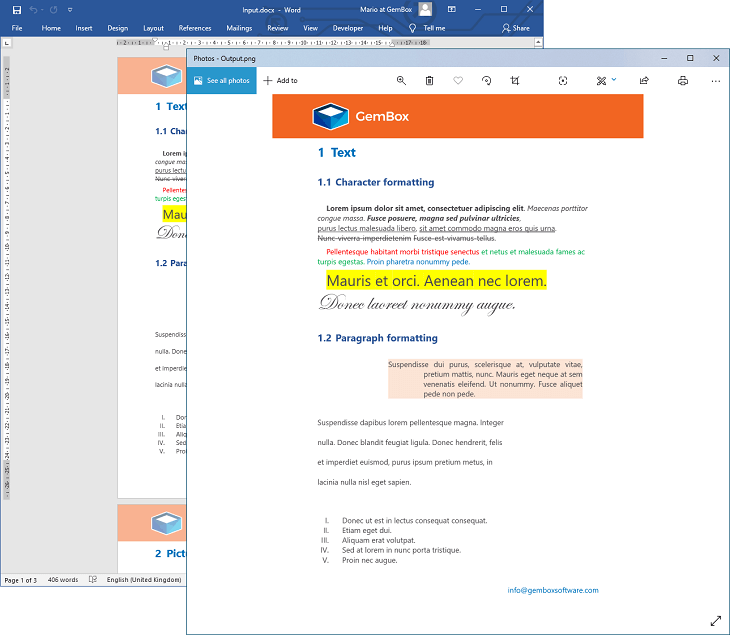Screen dimensions: 730x635
Task: Print the photo using printer icon
Action: click(683, 80)
